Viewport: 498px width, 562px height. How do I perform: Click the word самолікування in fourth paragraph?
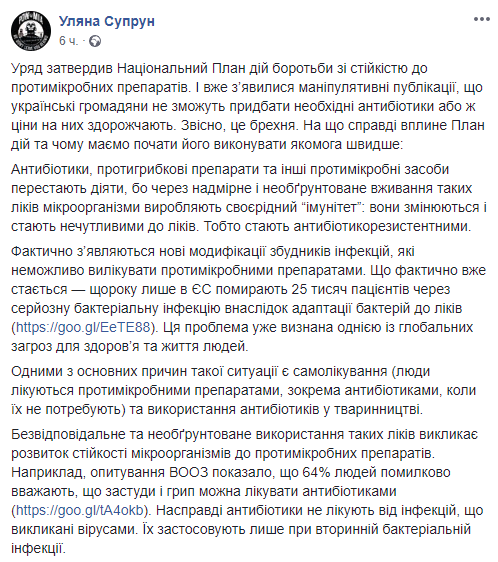coord(340,371)
